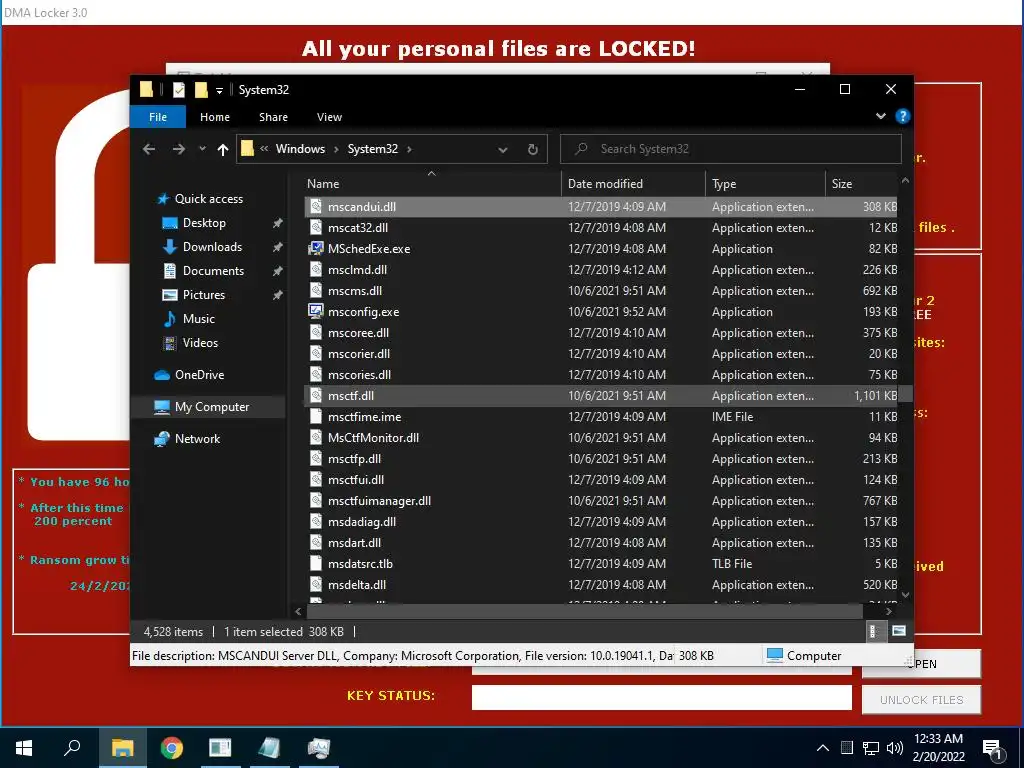Go forward with the Forward arrow

click(178, 149)
